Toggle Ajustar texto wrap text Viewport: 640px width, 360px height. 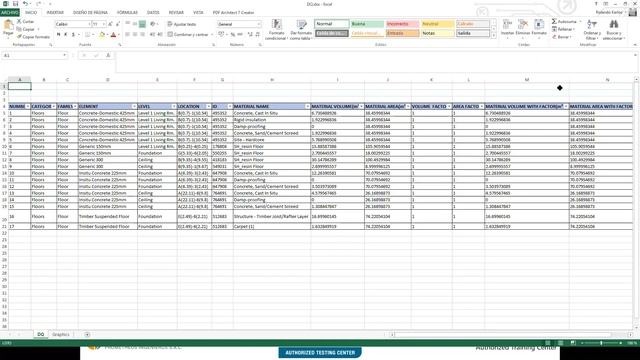coord(182,24)
